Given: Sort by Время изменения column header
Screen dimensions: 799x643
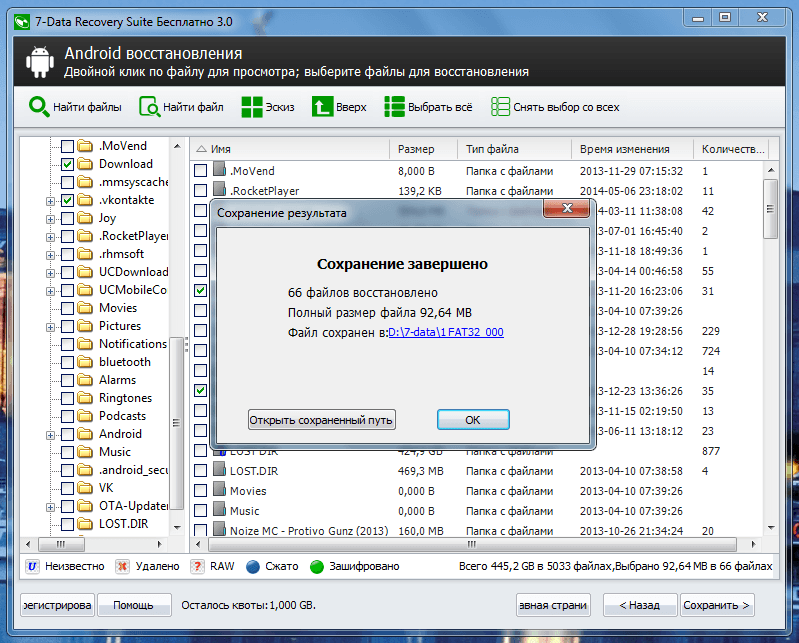Looking at the screenshot, I should tap(632, 149).
